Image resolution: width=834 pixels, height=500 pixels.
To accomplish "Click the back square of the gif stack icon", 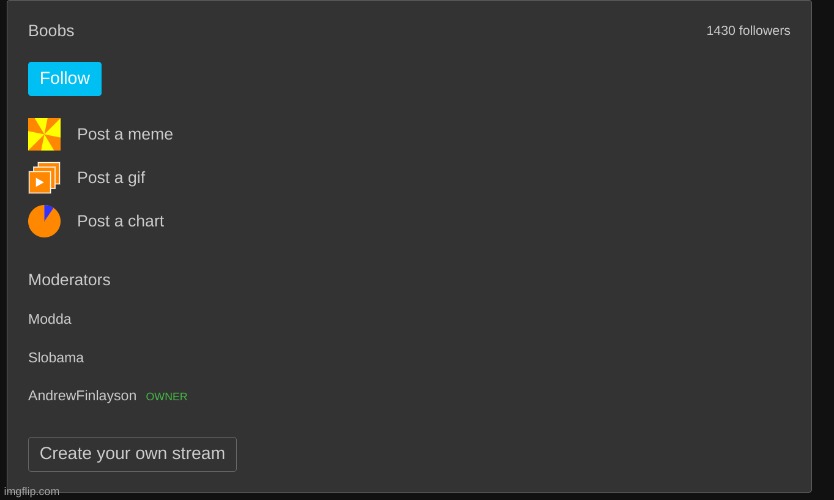I will click(x=54, y=167).
